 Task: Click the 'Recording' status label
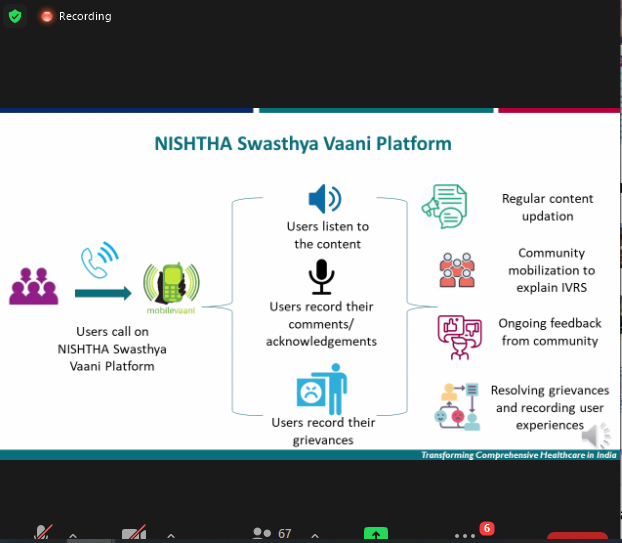(x=85, y=16)
